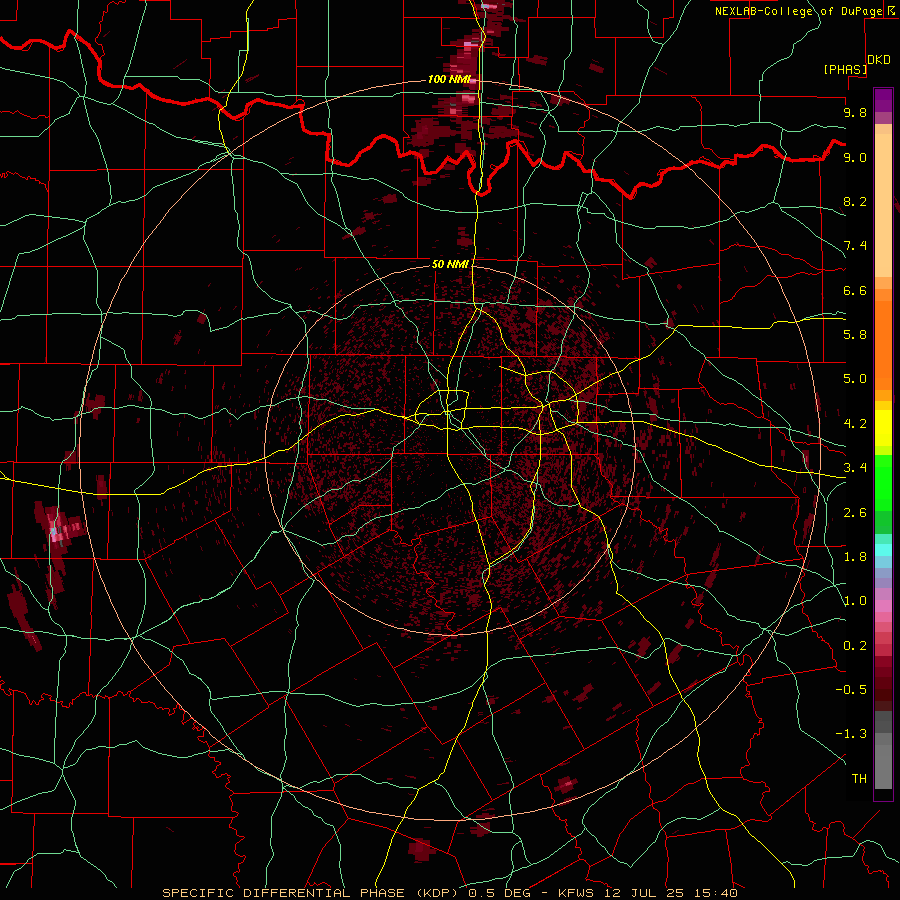Click the 9.8 value on the scale
The width and height of the screenshot is (900, 900).
(855, 112)
